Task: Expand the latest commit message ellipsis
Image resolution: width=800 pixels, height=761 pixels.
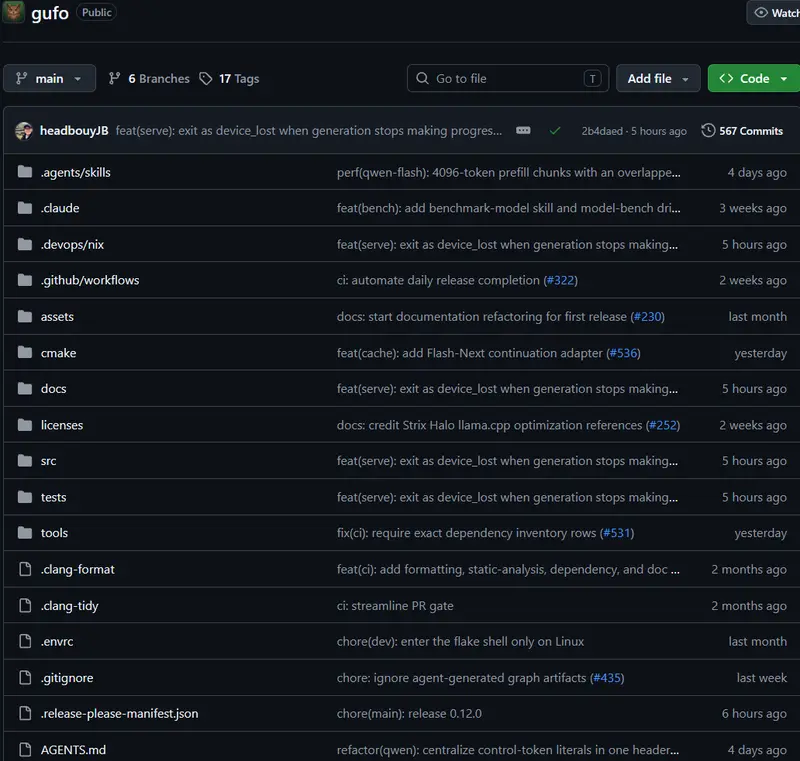Action: [x=523, y=131]
